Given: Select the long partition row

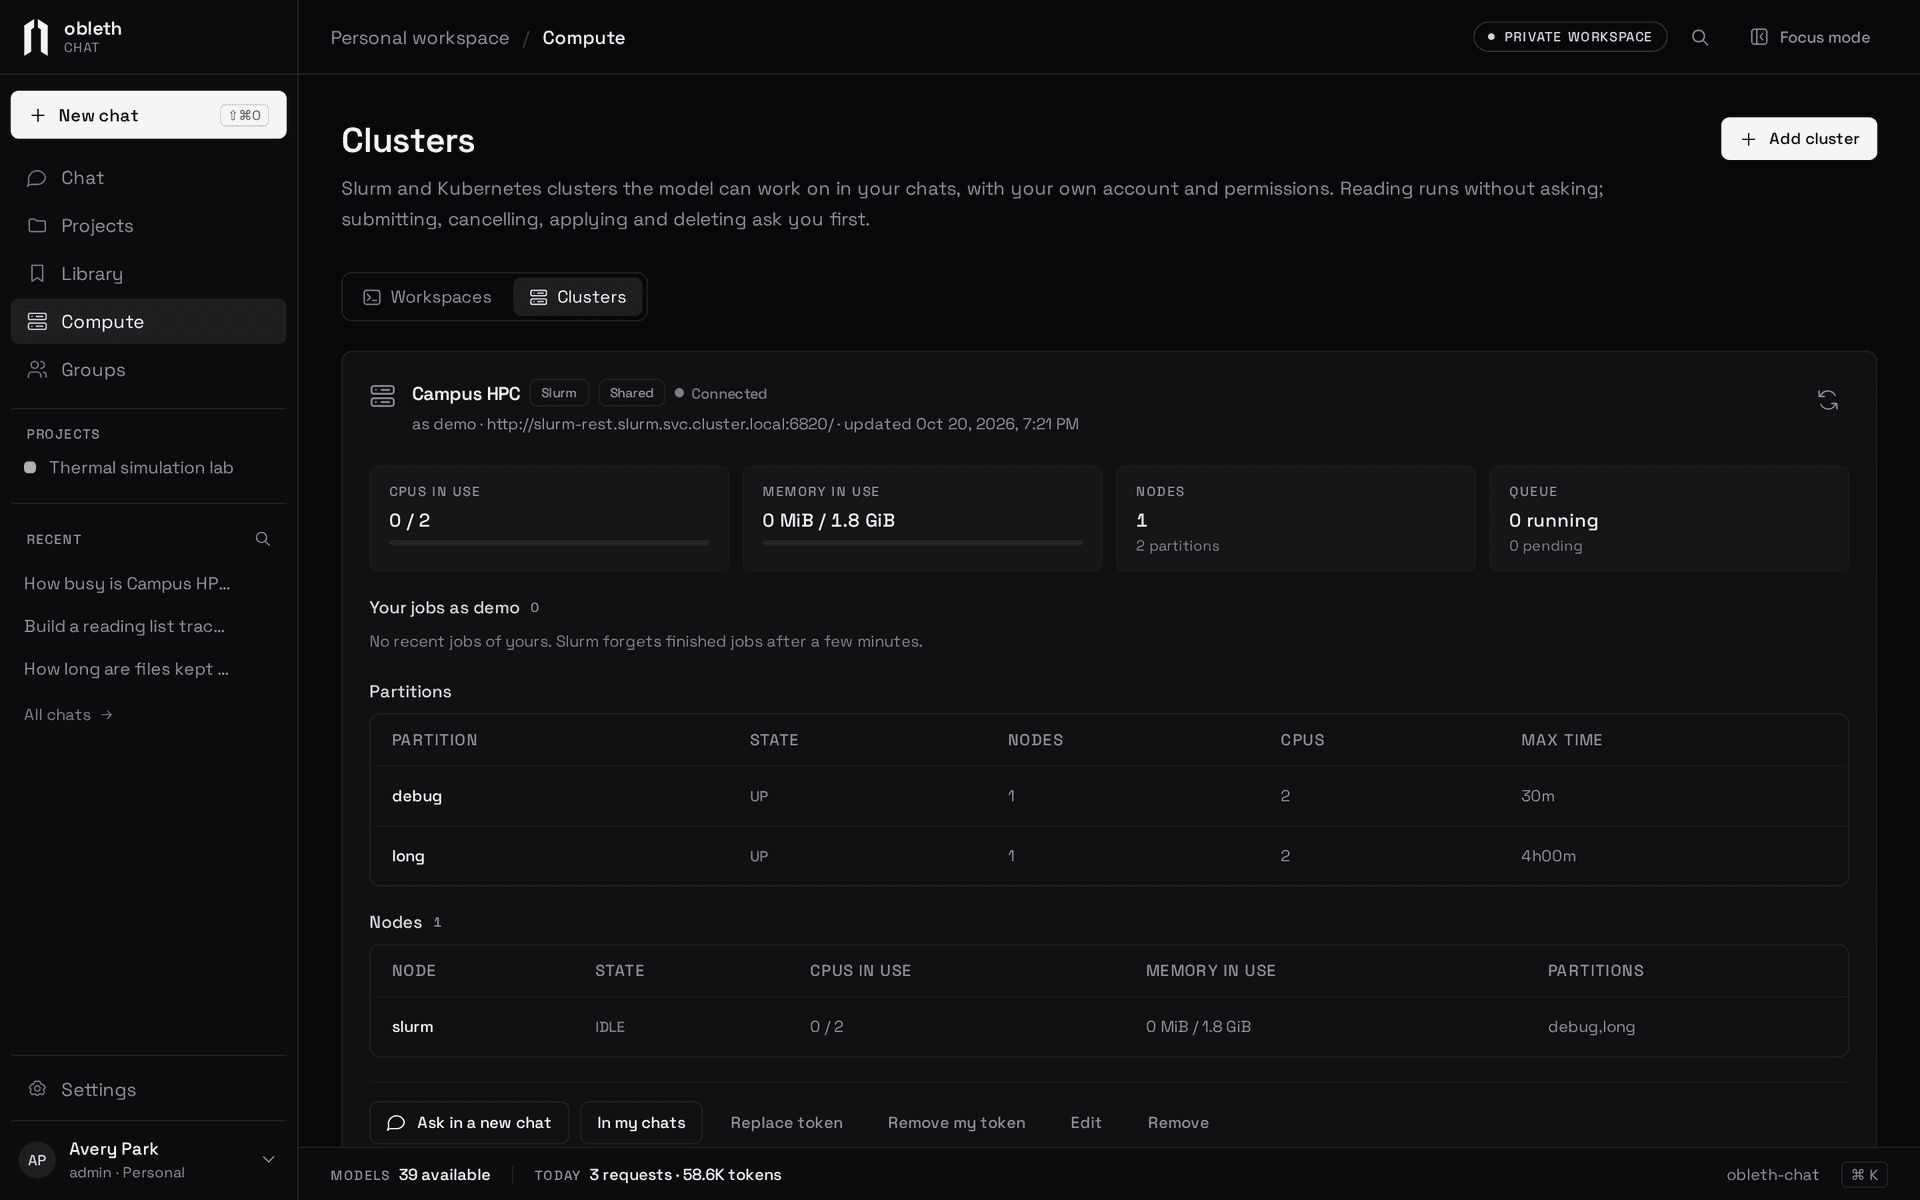Looking at the screenshot, I should click(x=1109, y=856).
